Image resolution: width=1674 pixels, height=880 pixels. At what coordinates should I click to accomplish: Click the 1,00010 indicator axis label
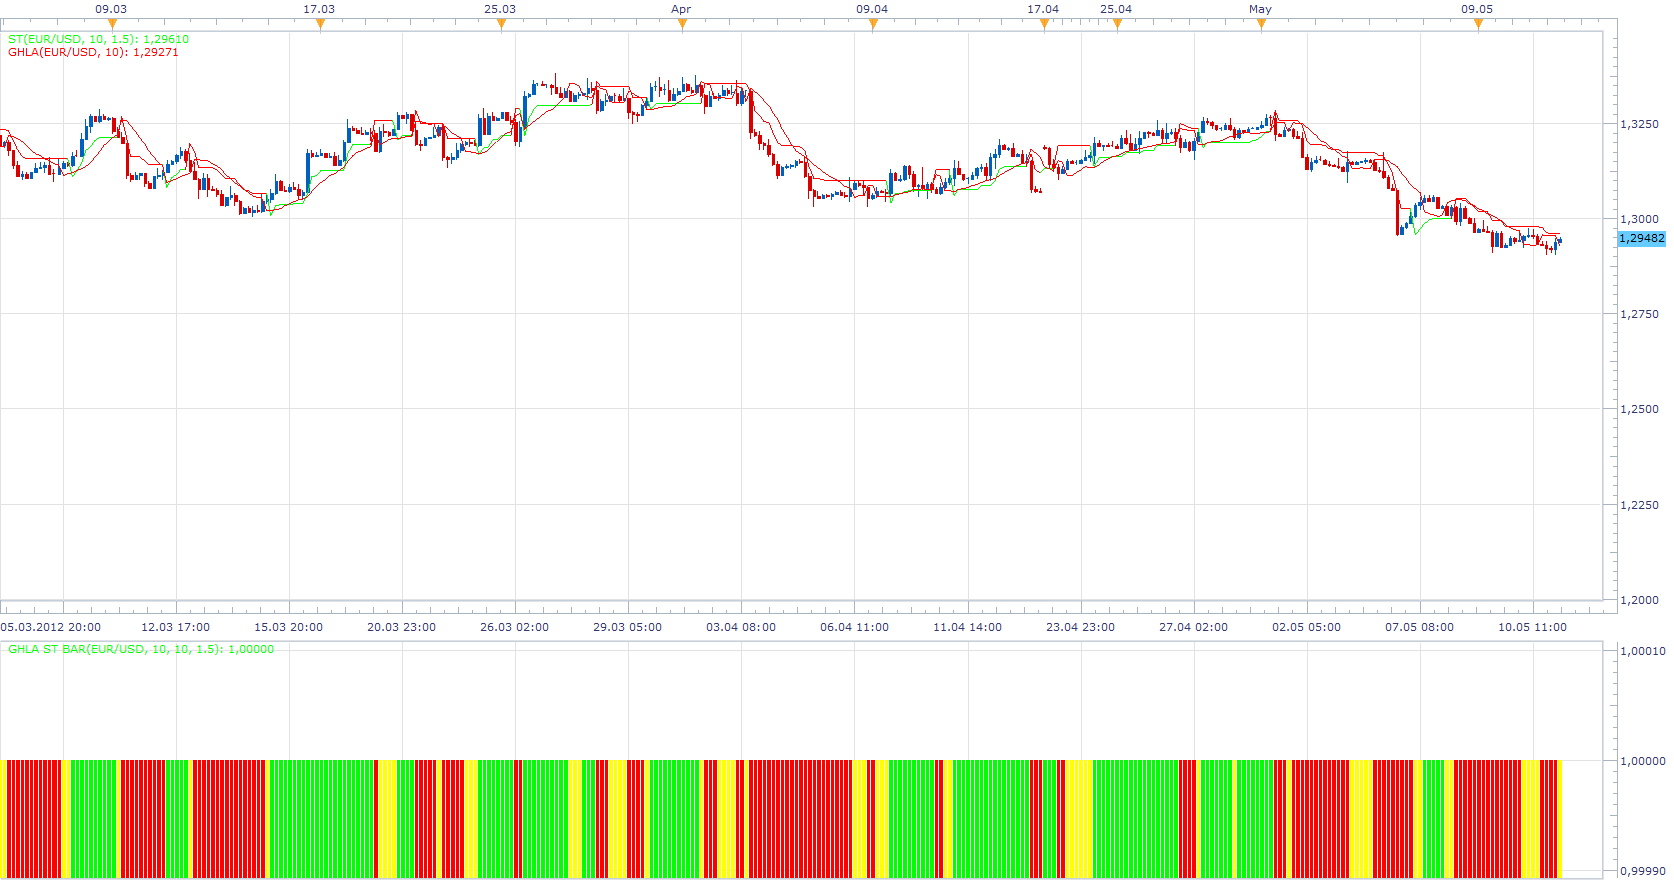[1643, 651]
